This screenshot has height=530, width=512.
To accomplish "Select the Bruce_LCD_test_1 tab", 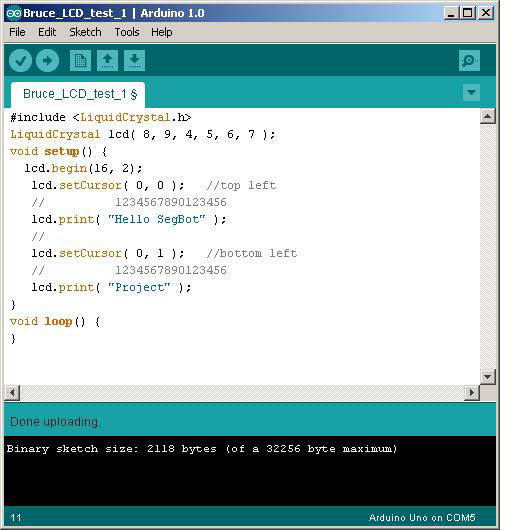I will pyautogui.click(x=78, y=94).
